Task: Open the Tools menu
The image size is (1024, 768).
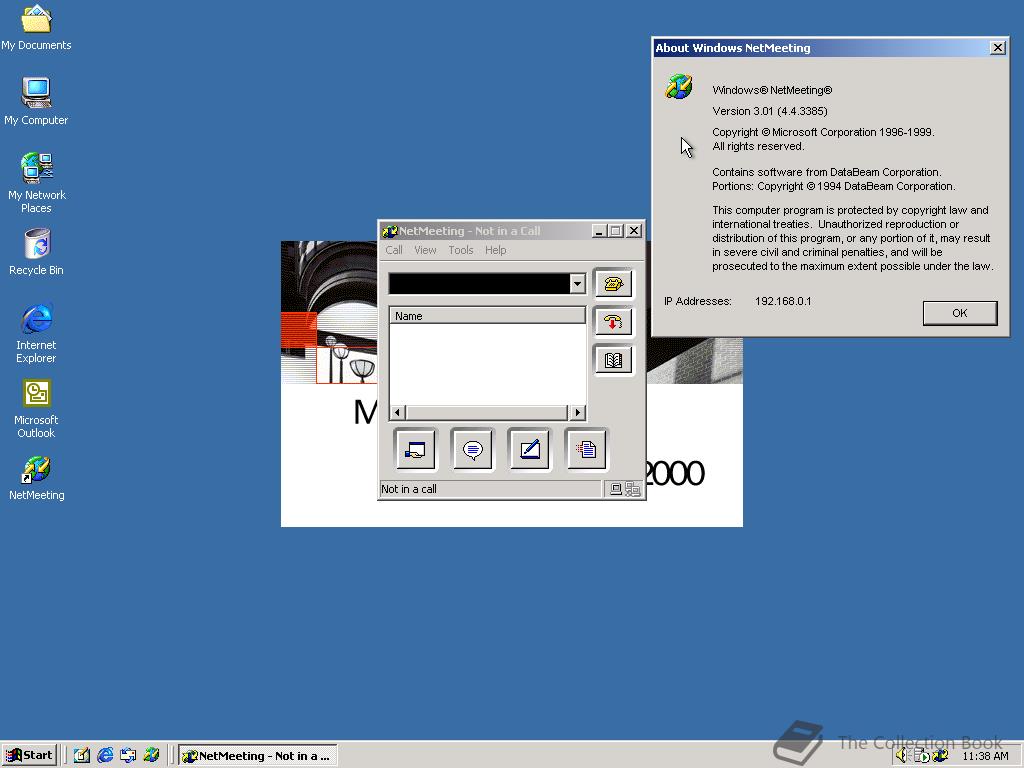Action: click(460, 250)
